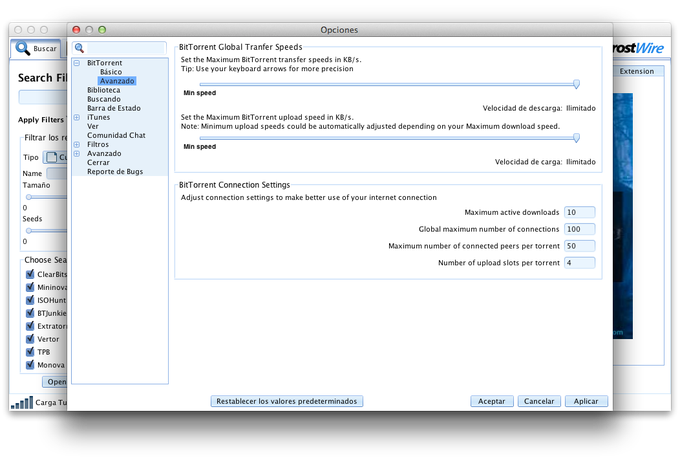Select the highlighted Avanzado BitTorrent item
The height and width of the screenshot is (462, 680).
coord(117,81)
